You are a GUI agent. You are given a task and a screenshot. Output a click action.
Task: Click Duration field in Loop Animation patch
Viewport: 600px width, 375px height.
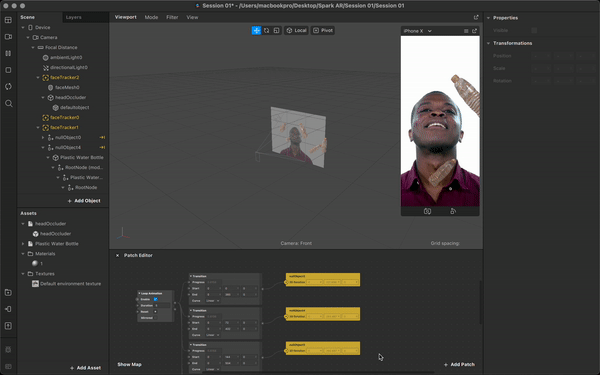pos(162,305)
